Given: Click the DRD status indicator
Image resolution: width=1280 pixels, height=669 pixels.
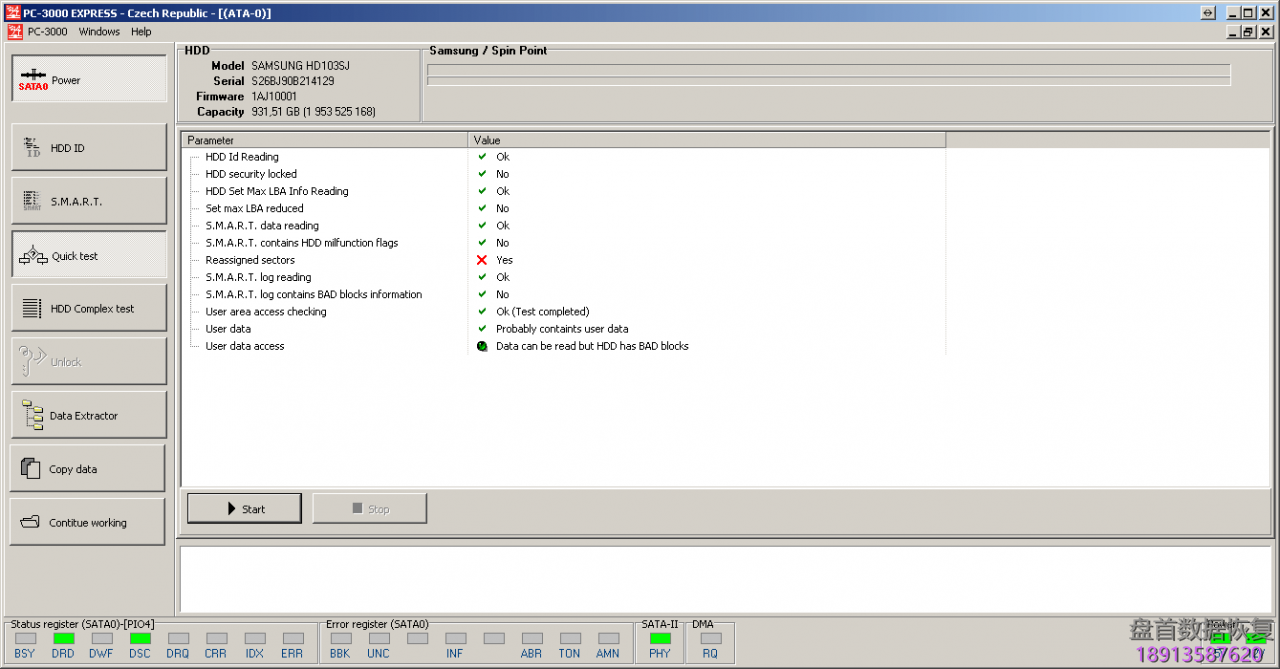Looking at the screenshot, I should point(63,639).
